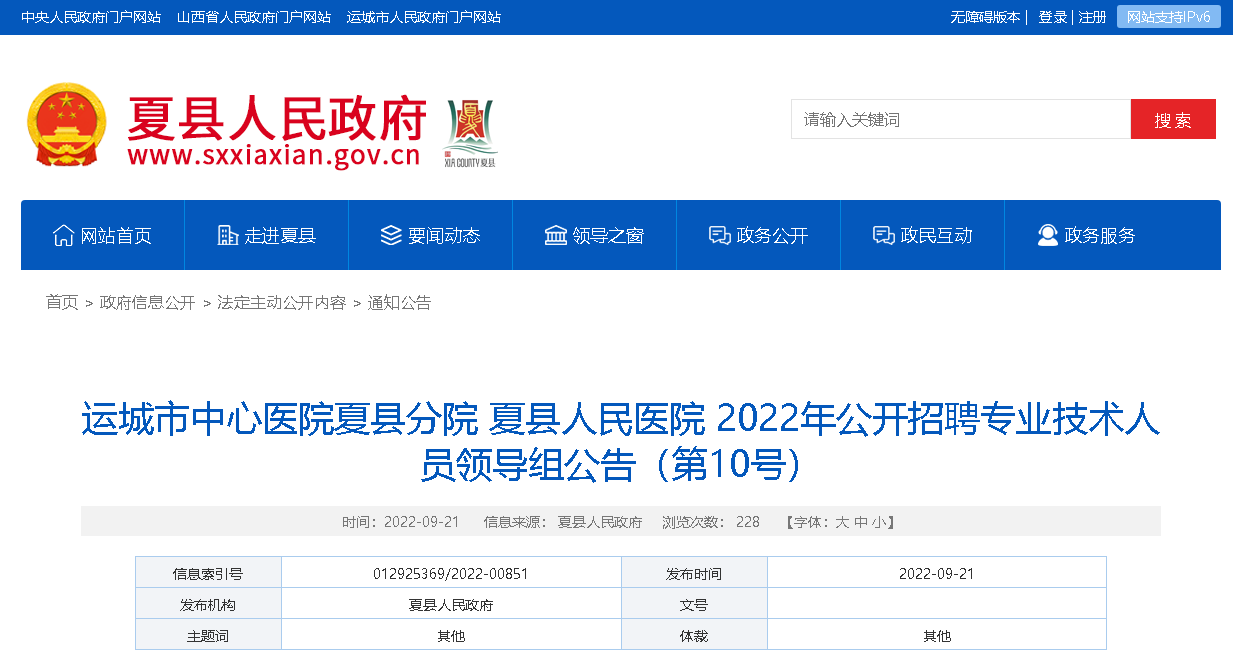This screenshot has width=1233, height=652.
Task: Open 山西省人民政府门户网站 link
Action: pyautogui.click(x=254, y=17)
